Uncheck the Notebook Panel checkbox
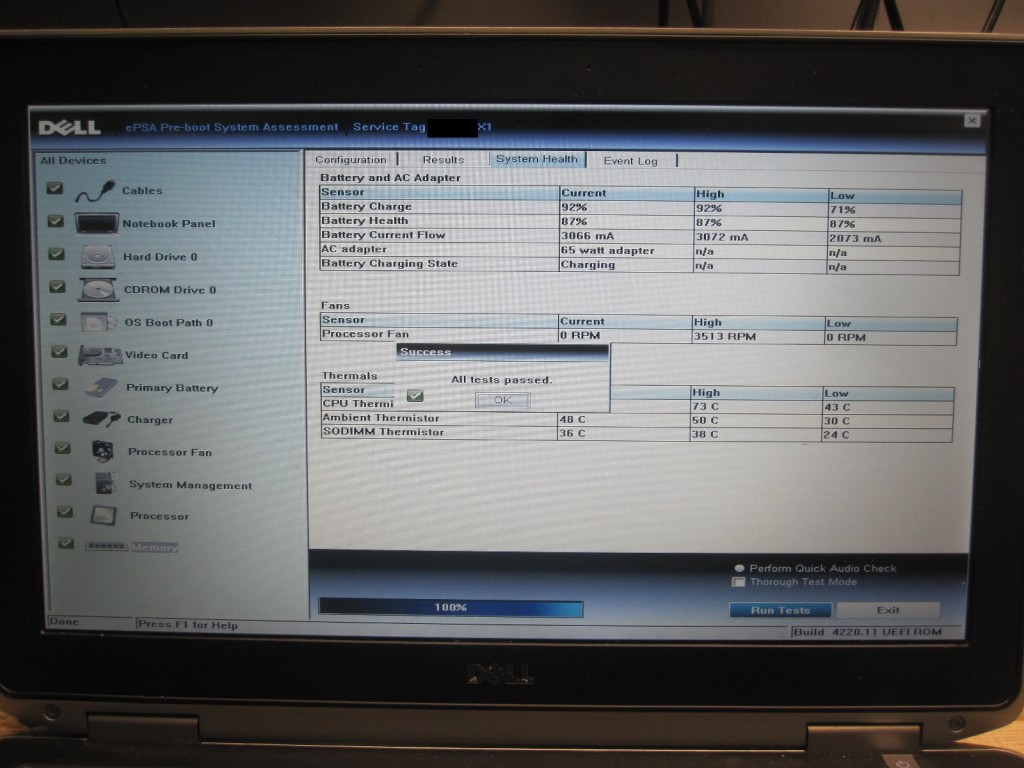 click(56, 221)
